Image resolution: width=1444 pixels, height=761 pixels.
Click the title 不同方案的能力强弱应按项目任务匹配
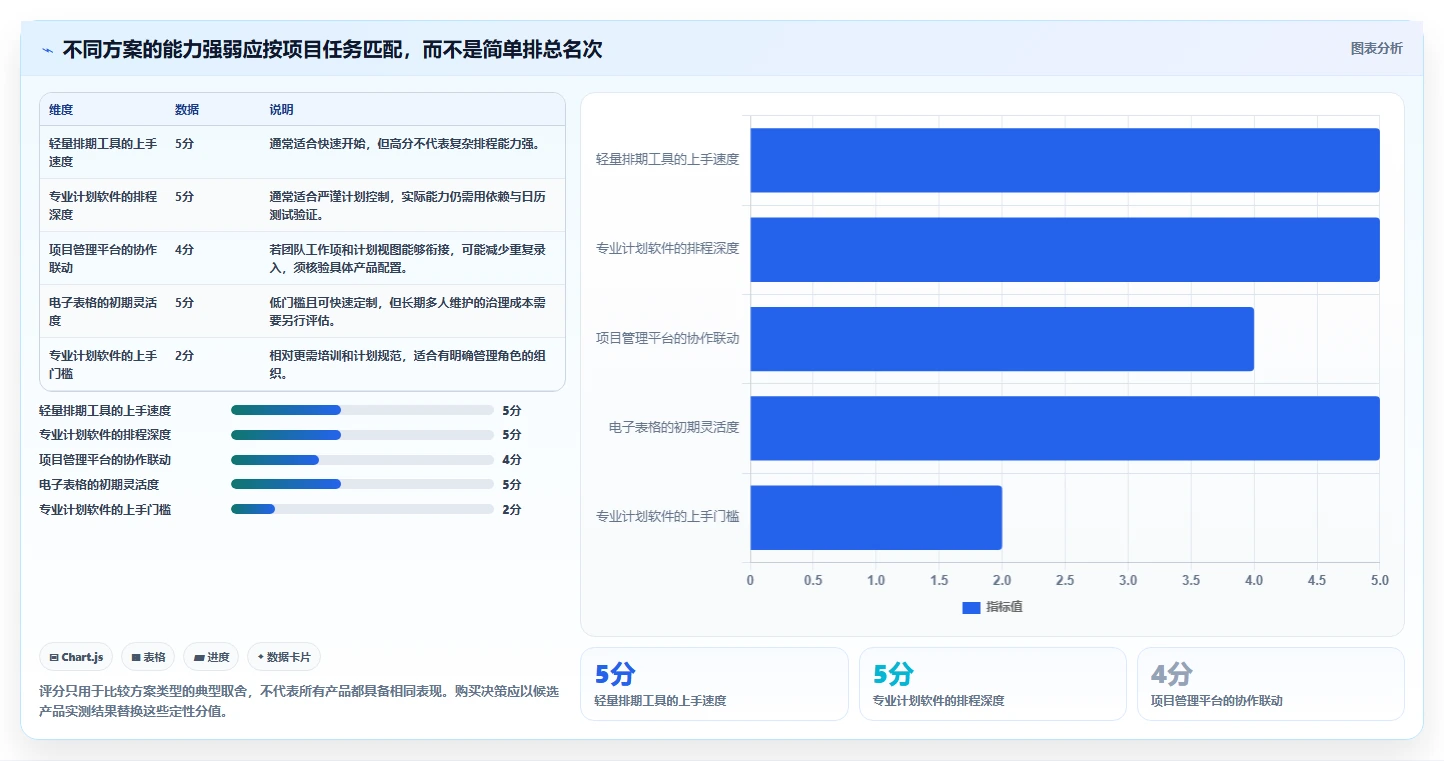click(x=332, y=49)
